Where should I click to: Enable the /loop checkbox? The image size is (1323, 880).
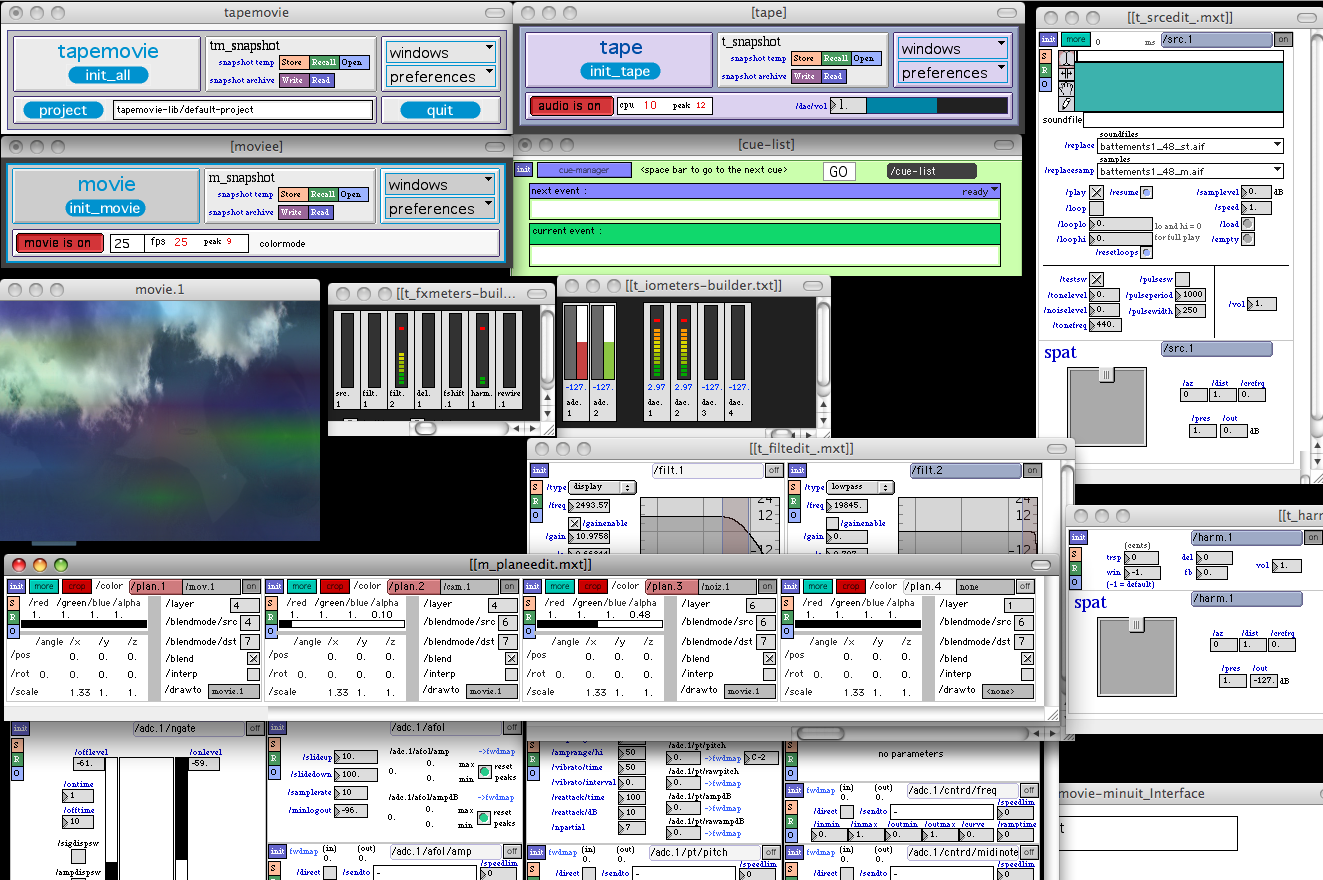[x=1097, y=209]
